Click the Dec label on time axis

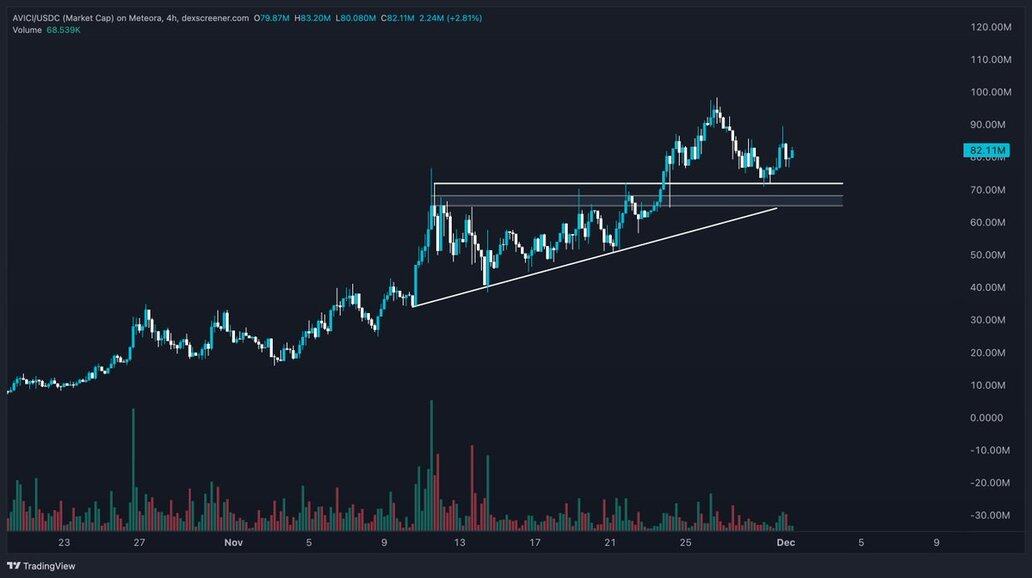click(x=786, y=543)
